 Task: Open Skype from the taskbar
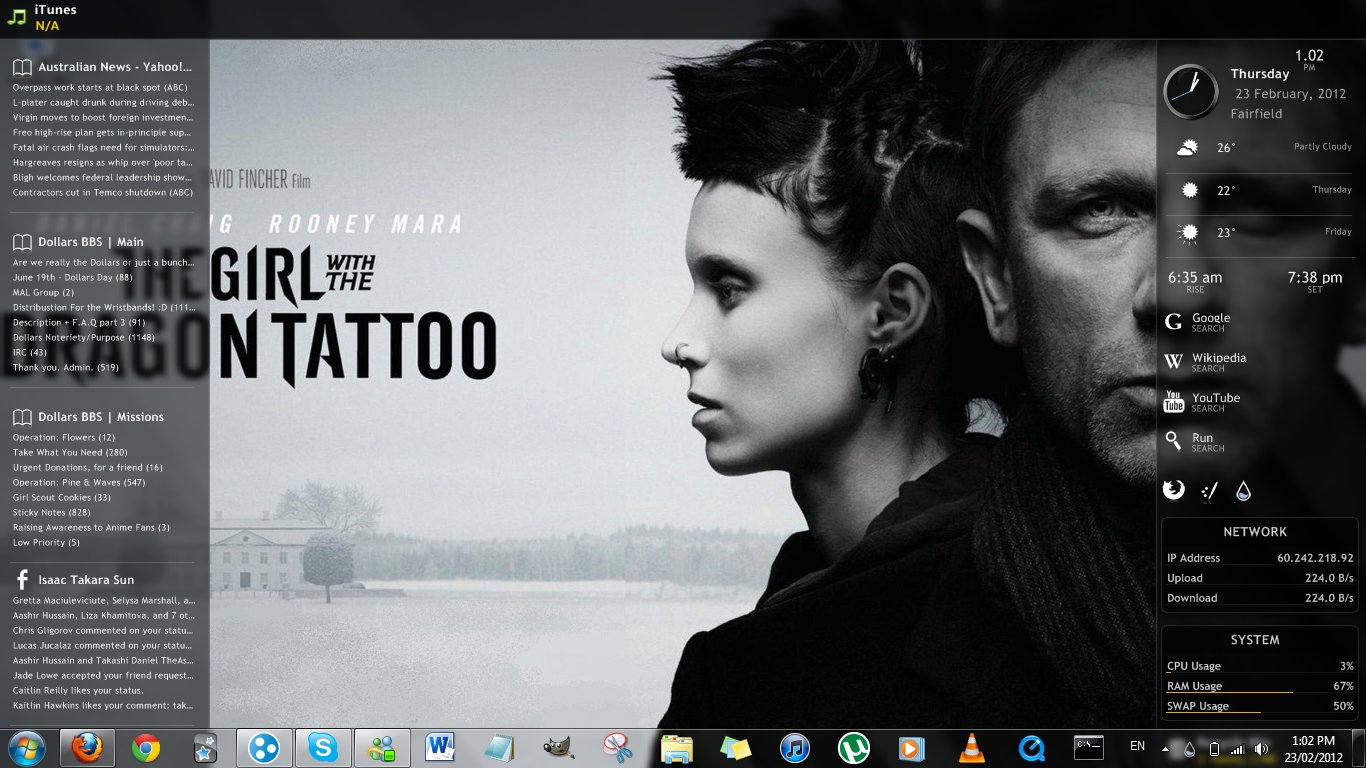(323, 747)
